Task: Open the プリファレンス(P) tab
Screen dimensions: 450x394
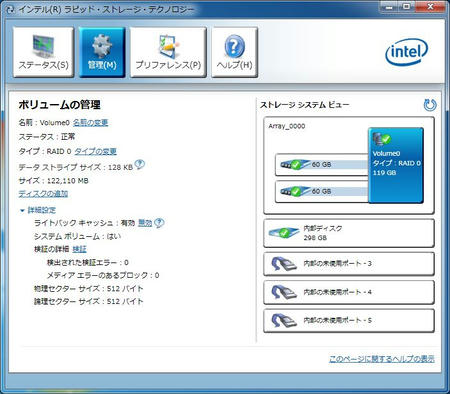Action: tap(168, 52)
